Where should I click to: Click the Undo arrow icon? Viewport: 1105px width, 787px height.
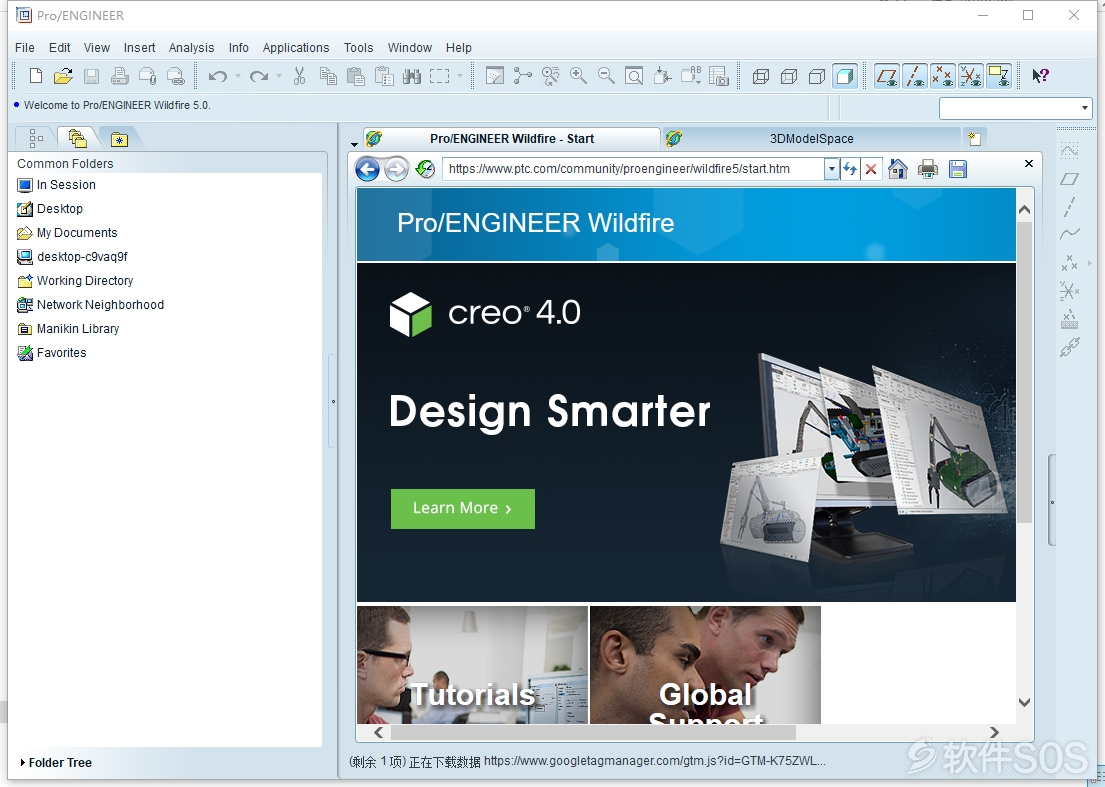click(218, 75)
